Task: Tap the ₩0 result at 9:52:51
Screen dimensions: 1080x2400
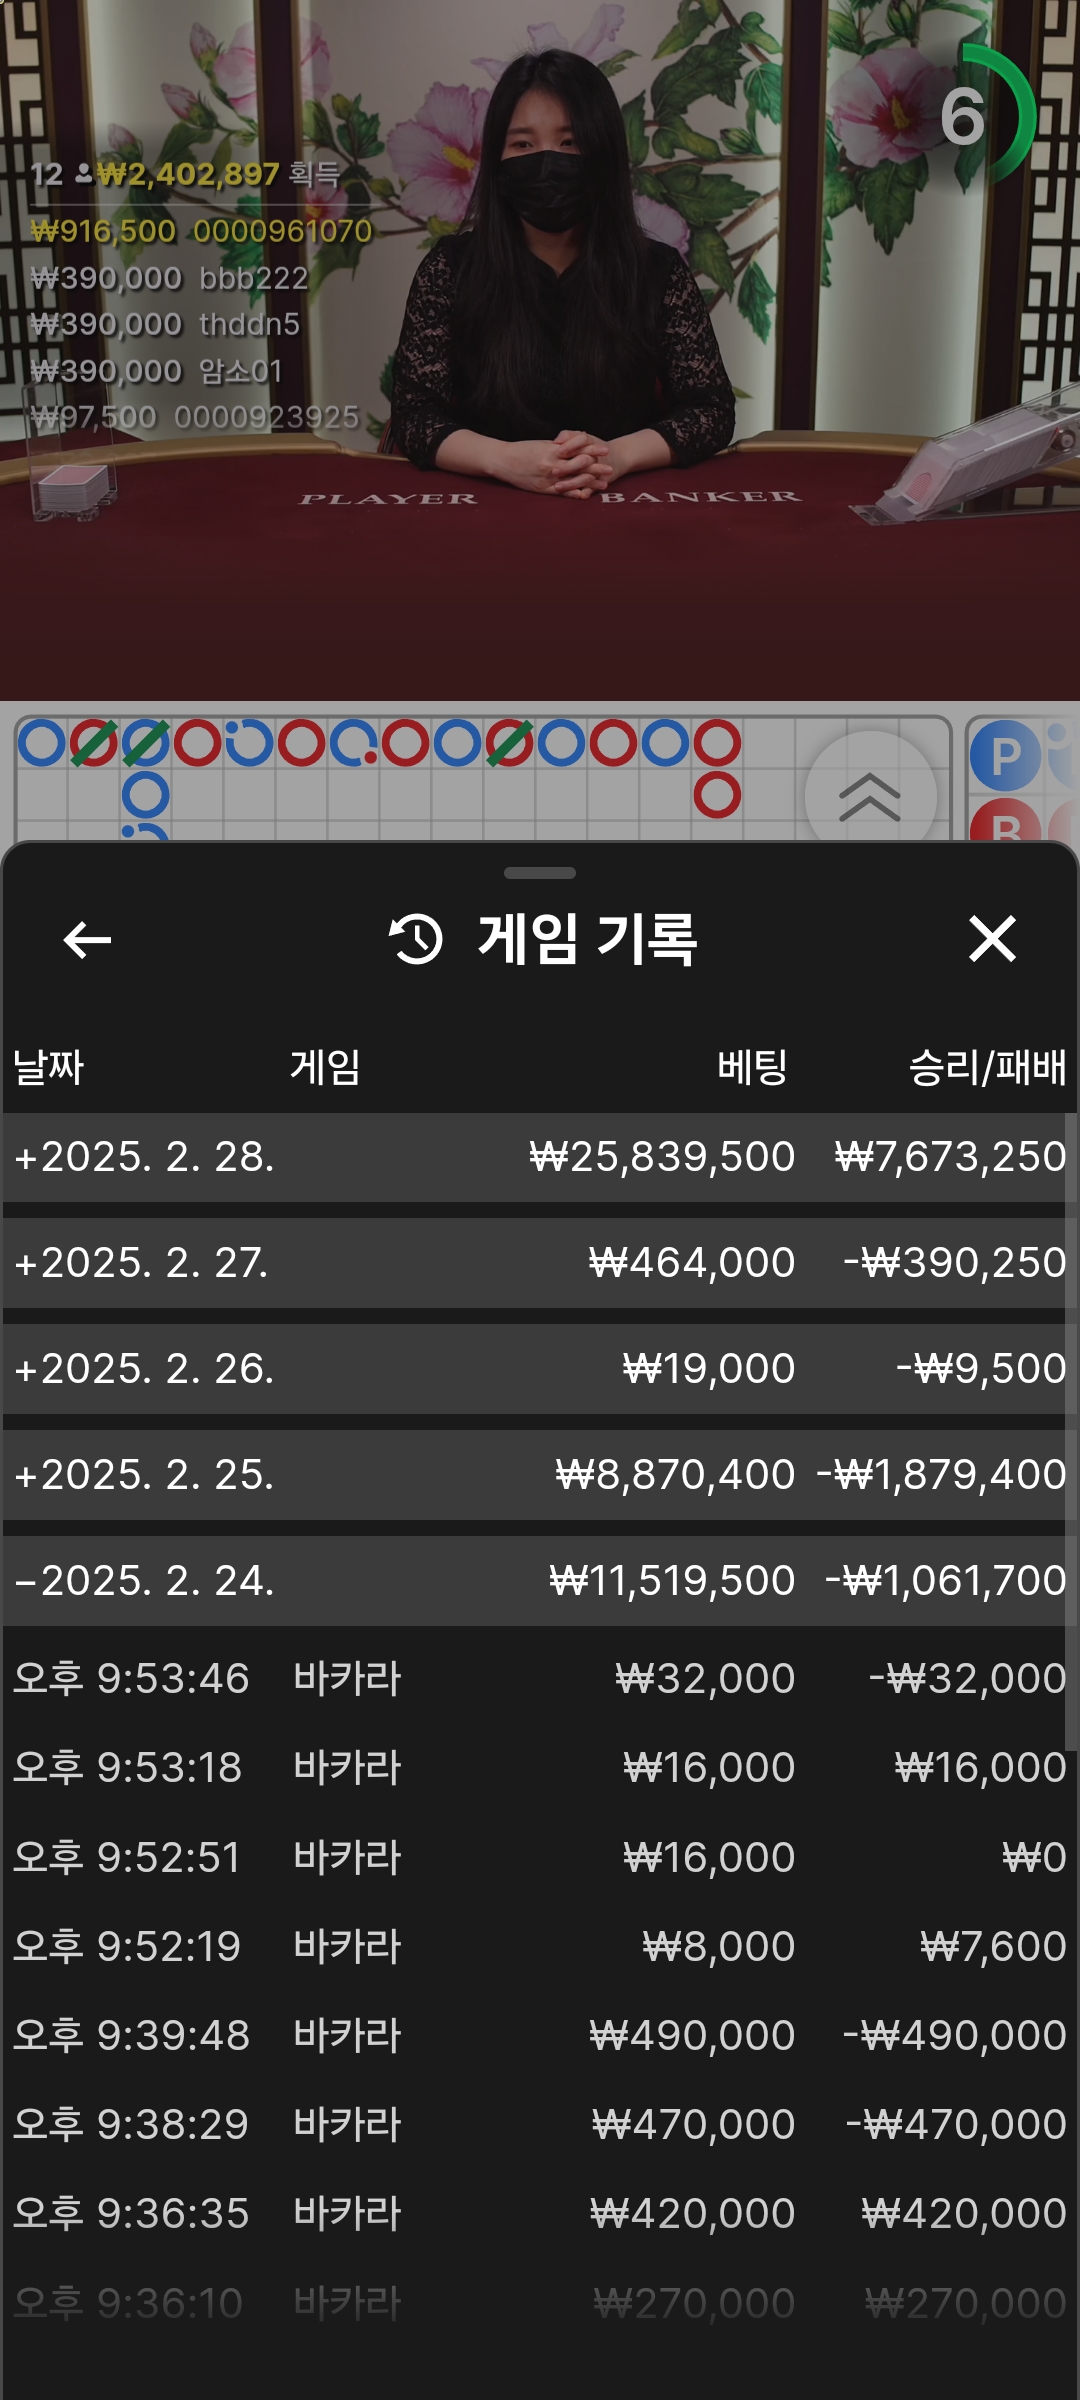Action: [1035, 1857]
